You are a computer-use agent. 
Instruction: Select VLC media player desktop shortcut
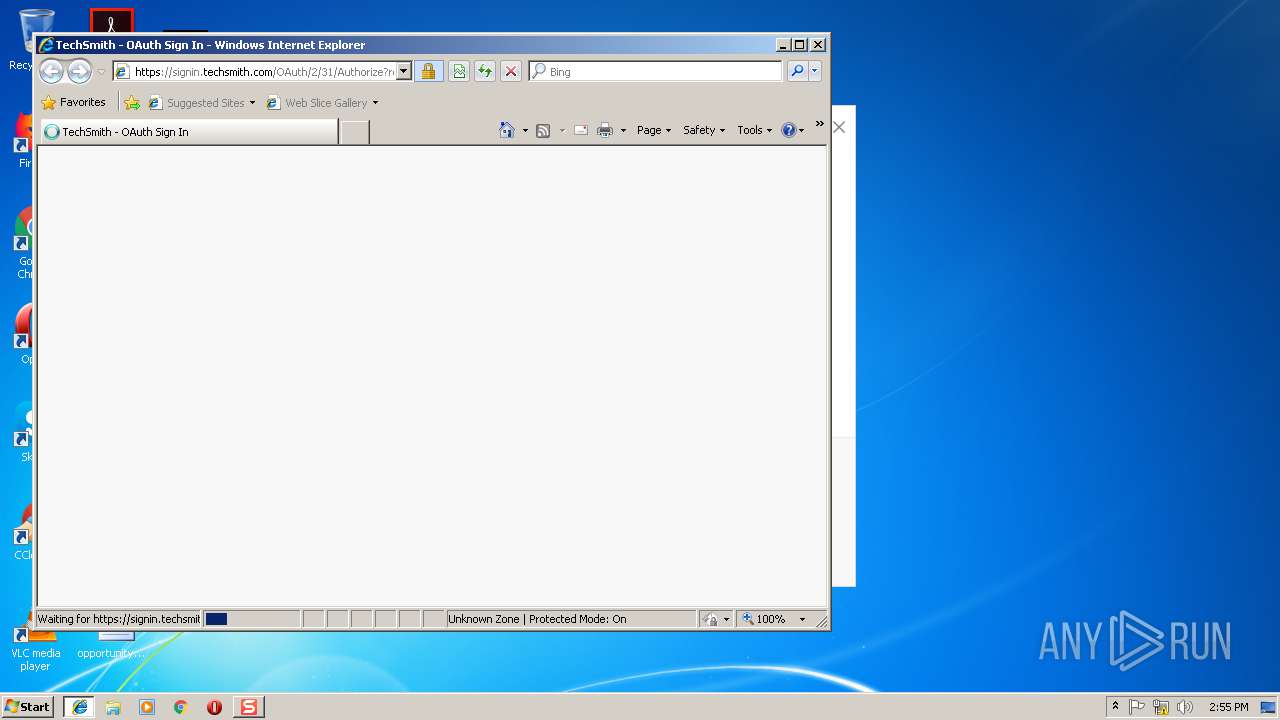(x=35, y=649)
